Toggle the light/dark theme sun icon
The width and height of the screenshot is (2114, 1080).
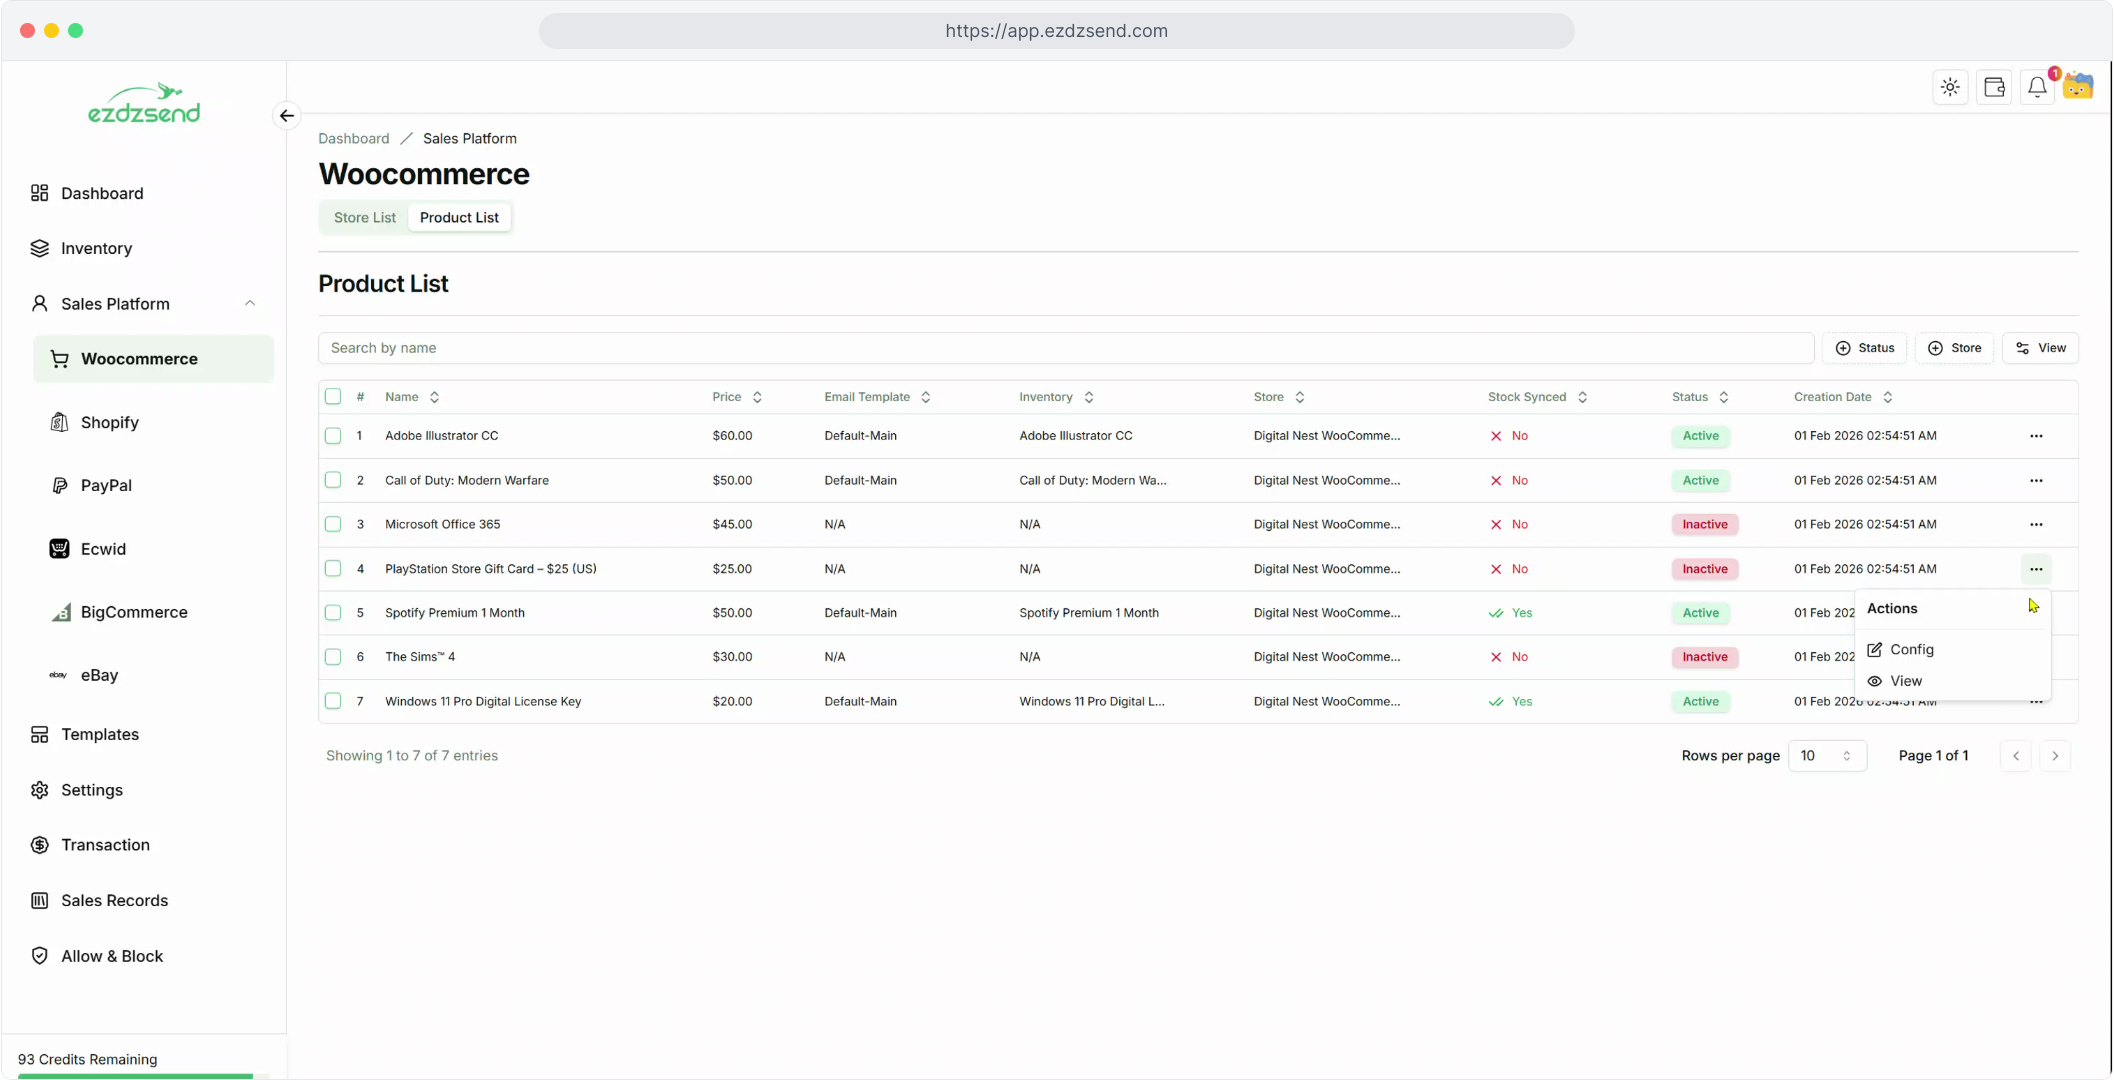pyautogui.click(x=1950, y=88)
